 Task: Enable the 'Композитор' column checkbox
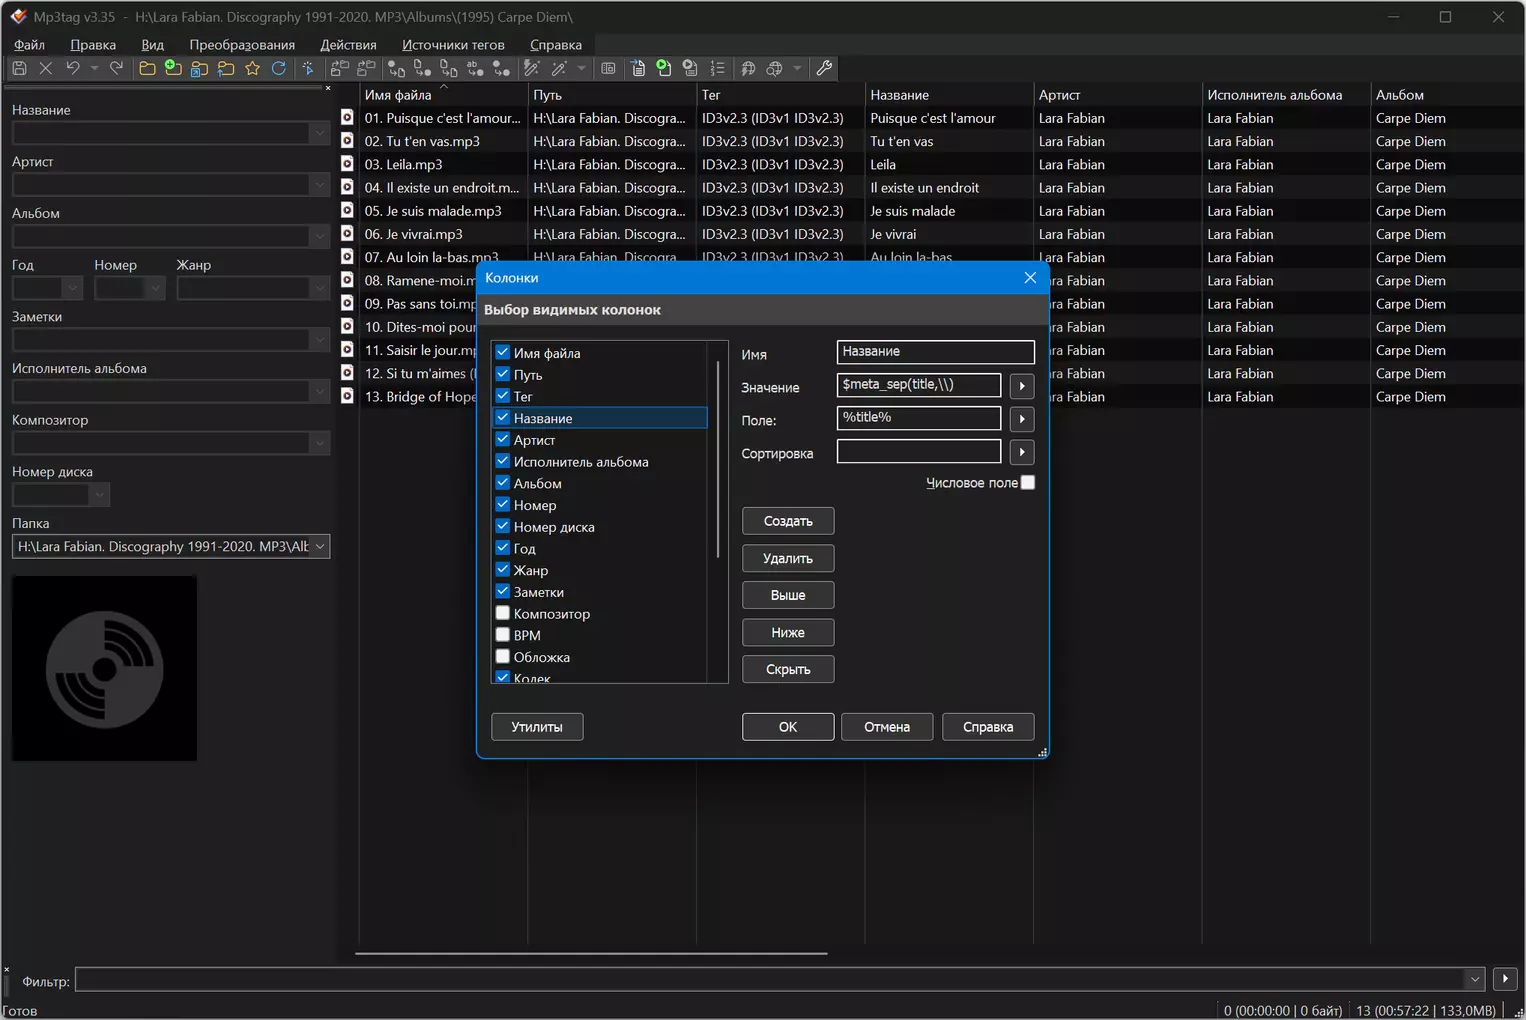503,613
